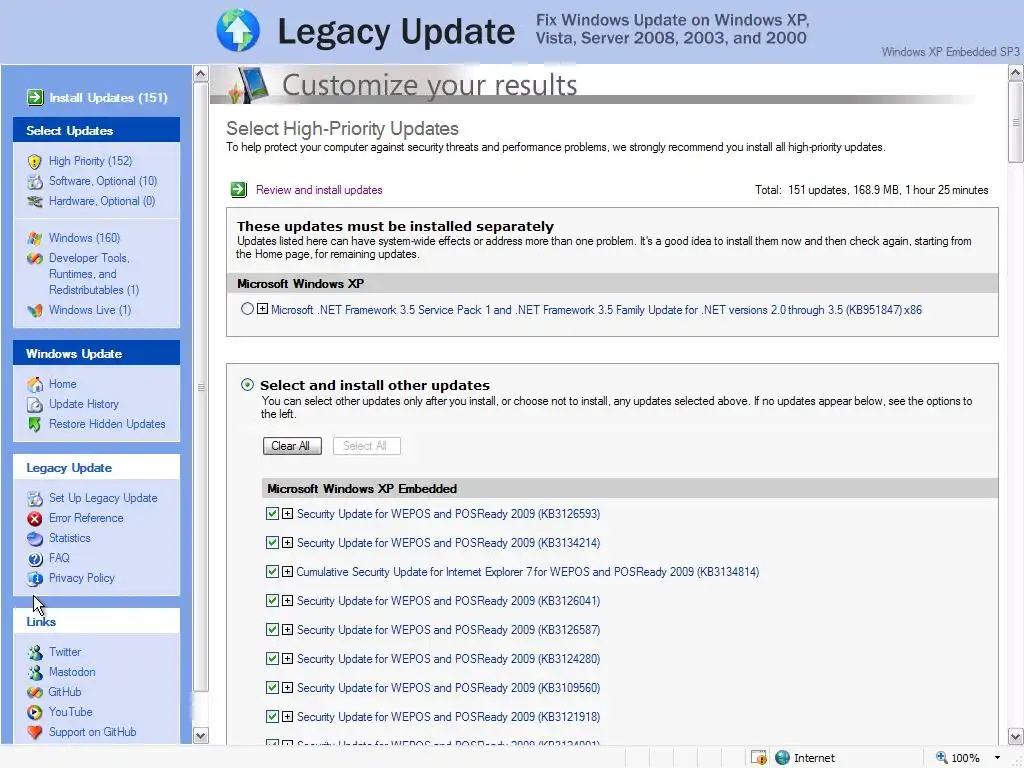Viewport: 1024px width, 768px height.
Task: Expand details for KB3126587 update
Action: click(x=287, y=630)
